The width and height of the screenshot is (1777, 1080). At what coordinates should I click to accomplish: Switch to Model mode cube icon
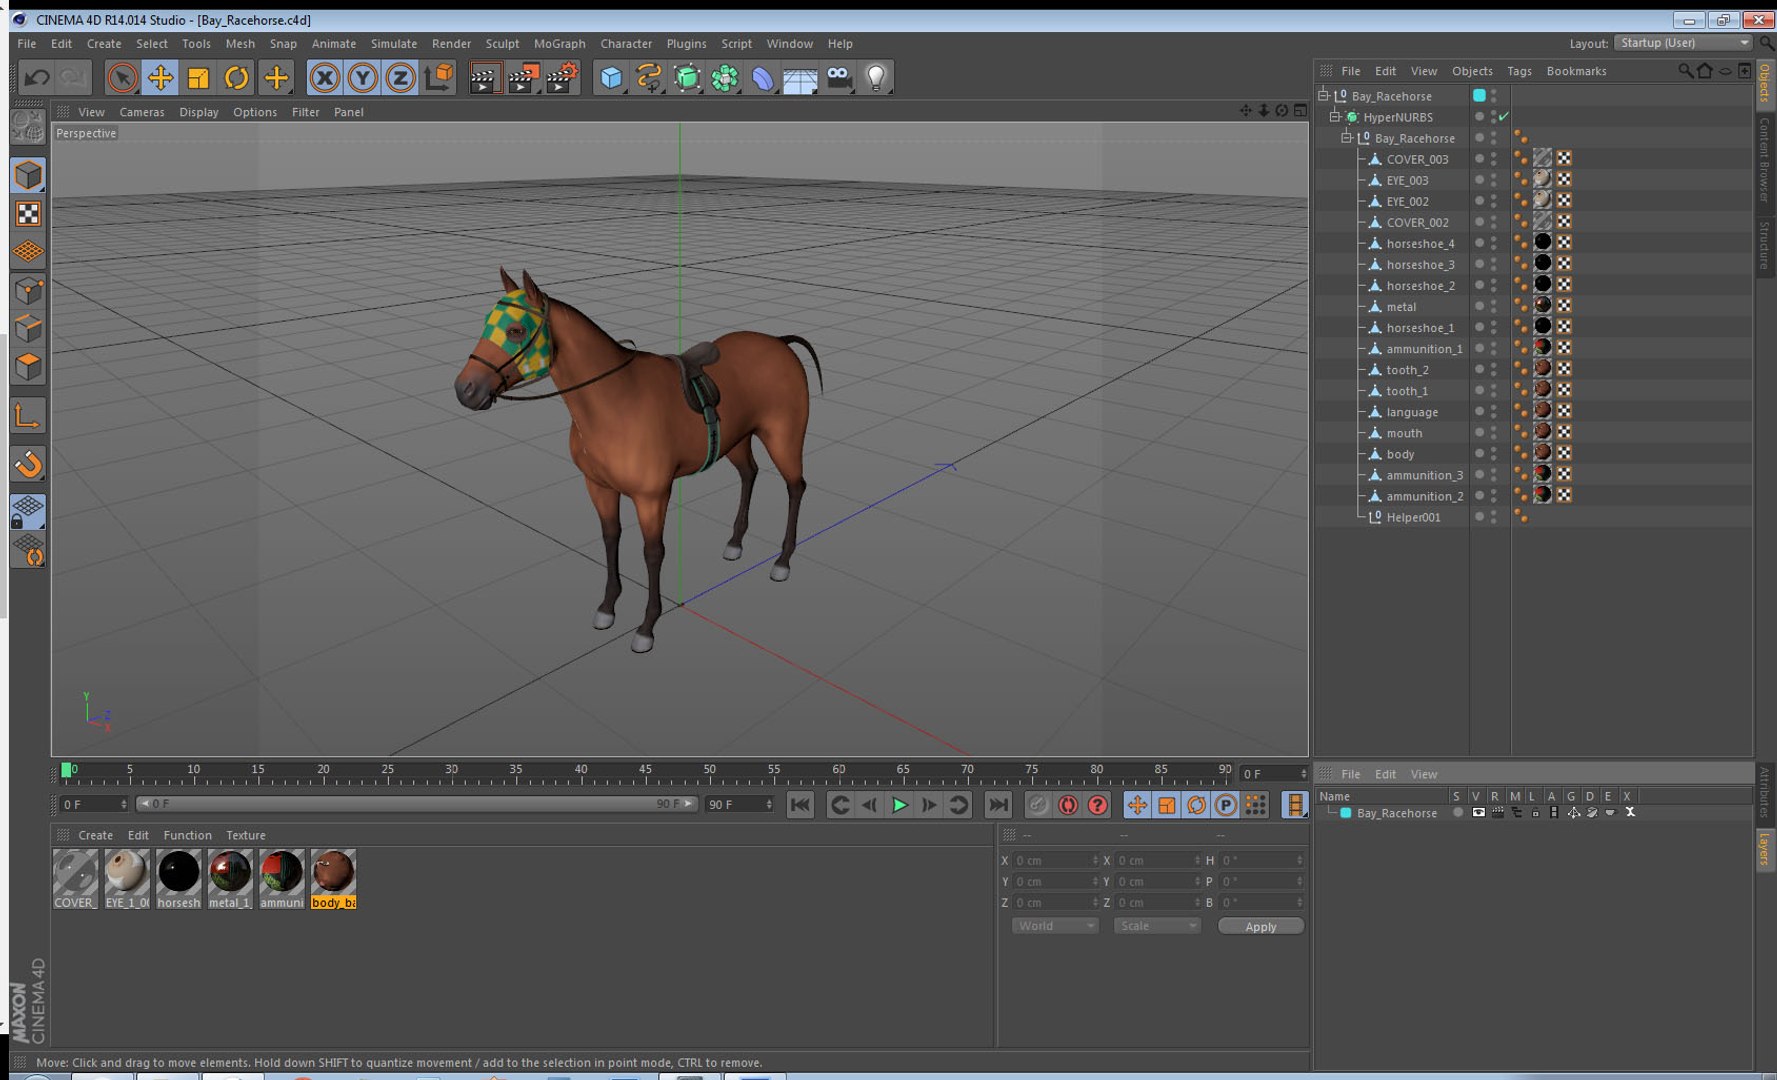[x=28, y=175]
